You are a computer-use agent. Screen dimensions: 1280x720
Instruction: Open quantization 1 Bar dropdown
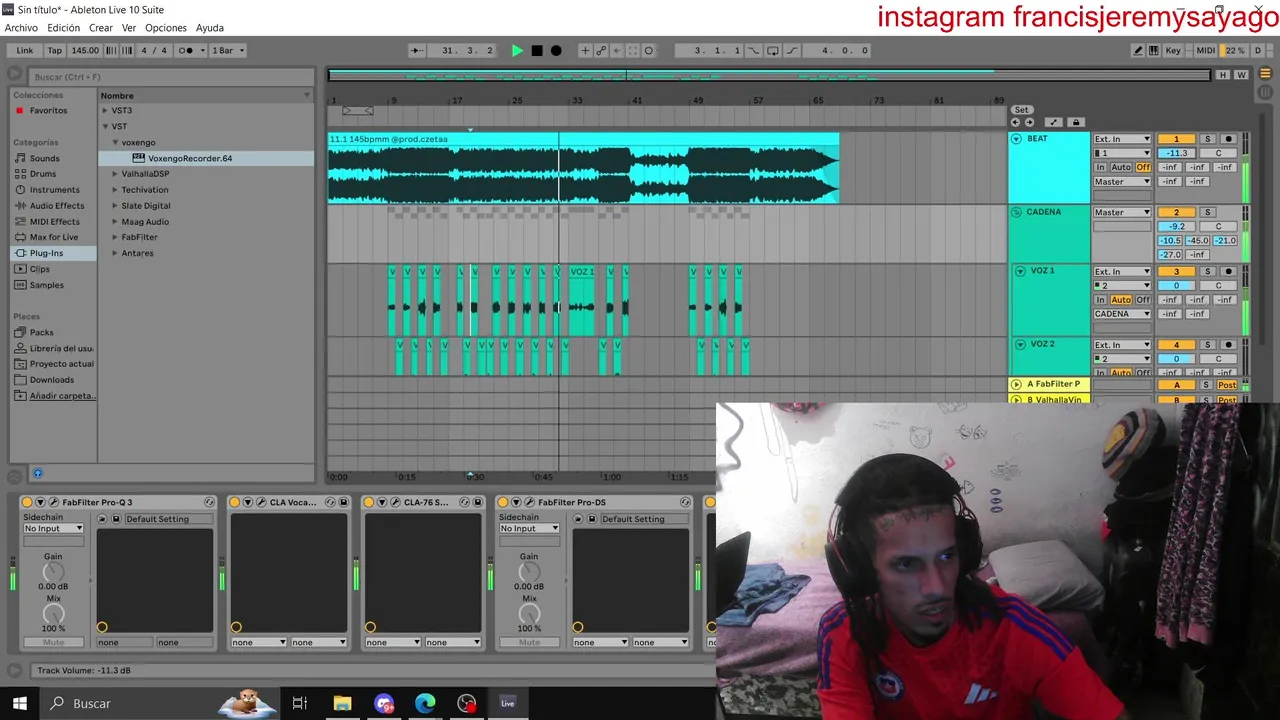pyautogui.click(x=227, y=50)
